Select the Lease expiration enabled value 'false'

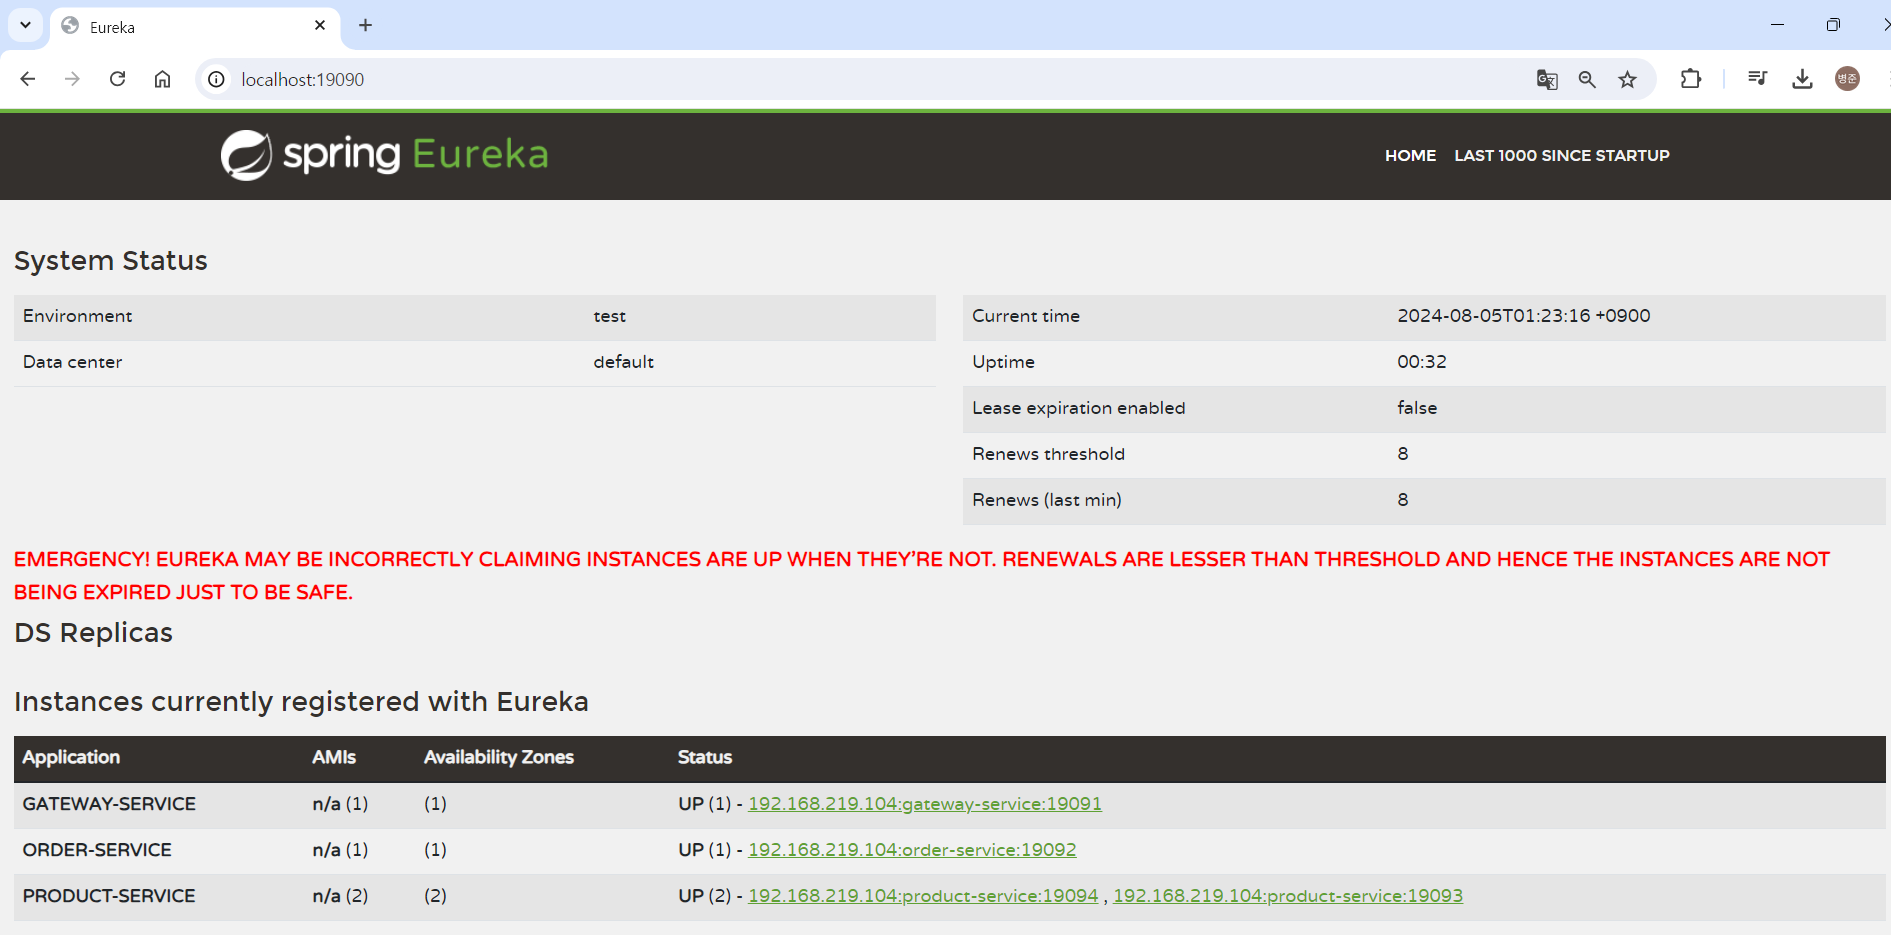pyautogui.click(x=1417, y=408)
